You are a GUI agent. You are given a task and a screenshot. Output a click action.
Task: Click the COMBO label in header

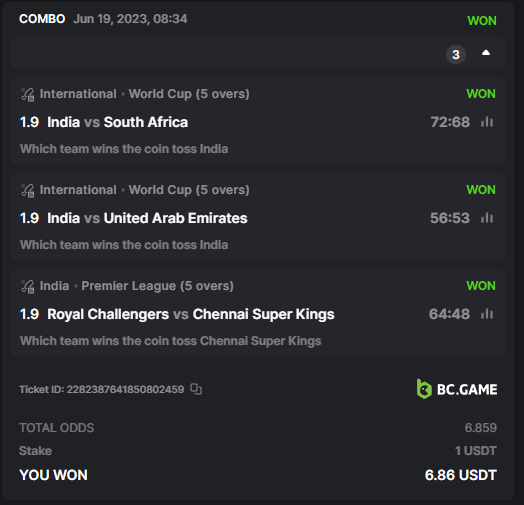point(42,19)
